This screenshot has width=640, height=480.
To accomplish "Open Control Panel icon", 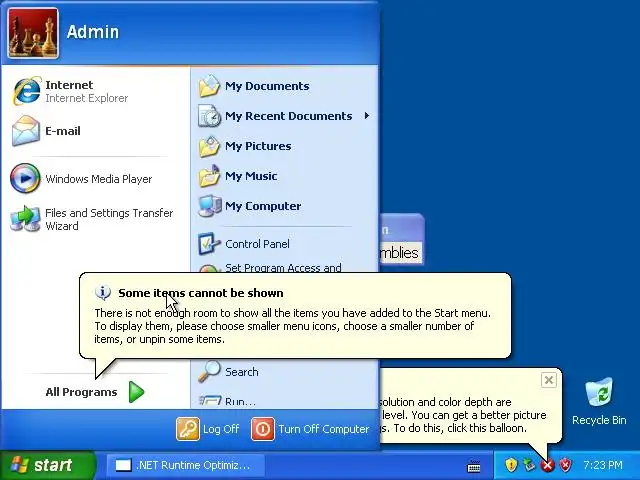I will [209, 244].
